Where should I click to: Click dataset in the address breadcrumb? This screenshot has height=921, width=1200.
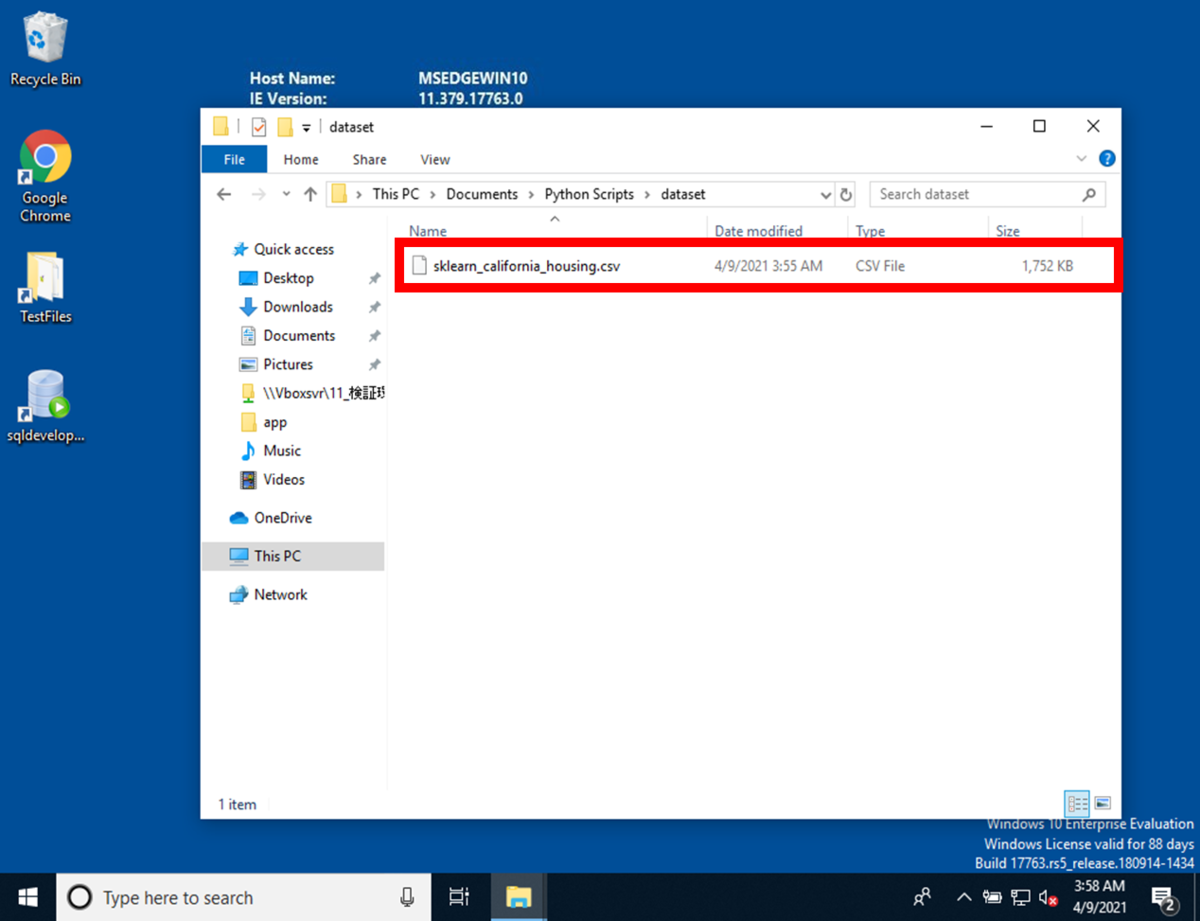683,194
